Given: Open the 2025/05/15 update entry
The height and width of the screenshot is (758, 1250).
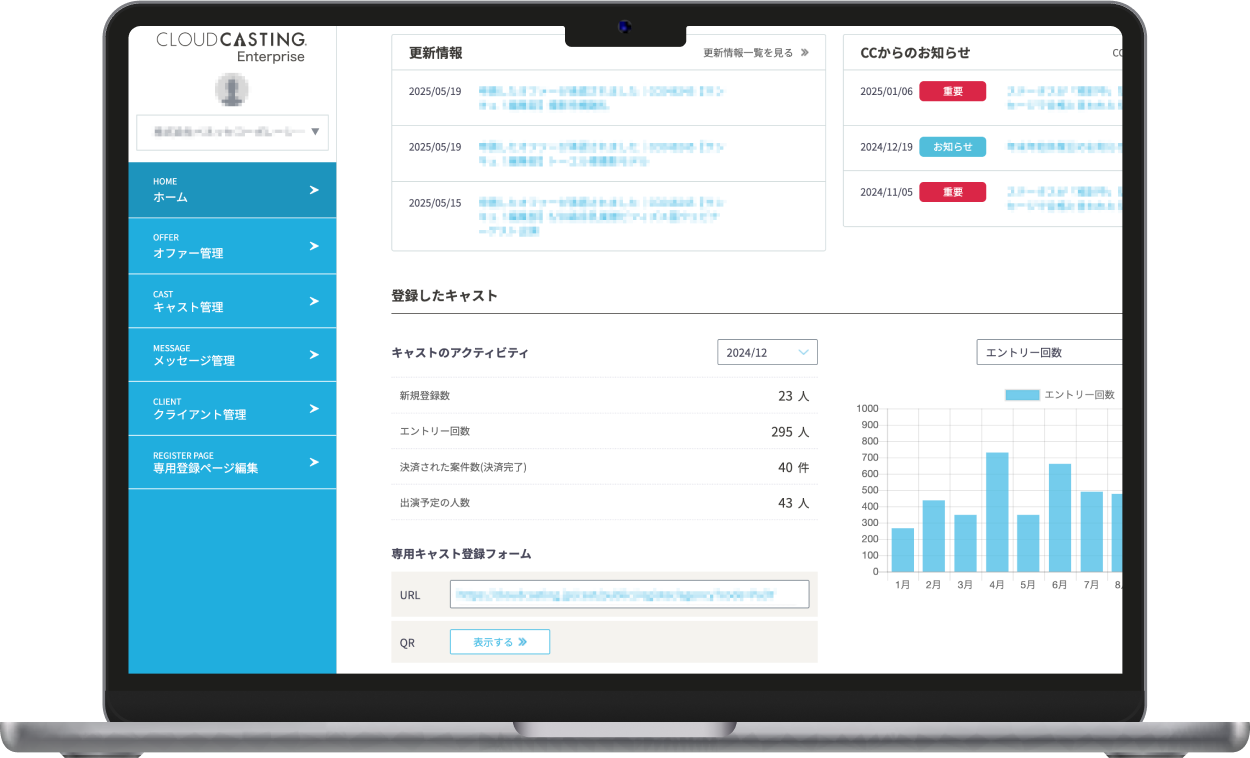Looking at the screenshot, I should [x=602, y=216].
